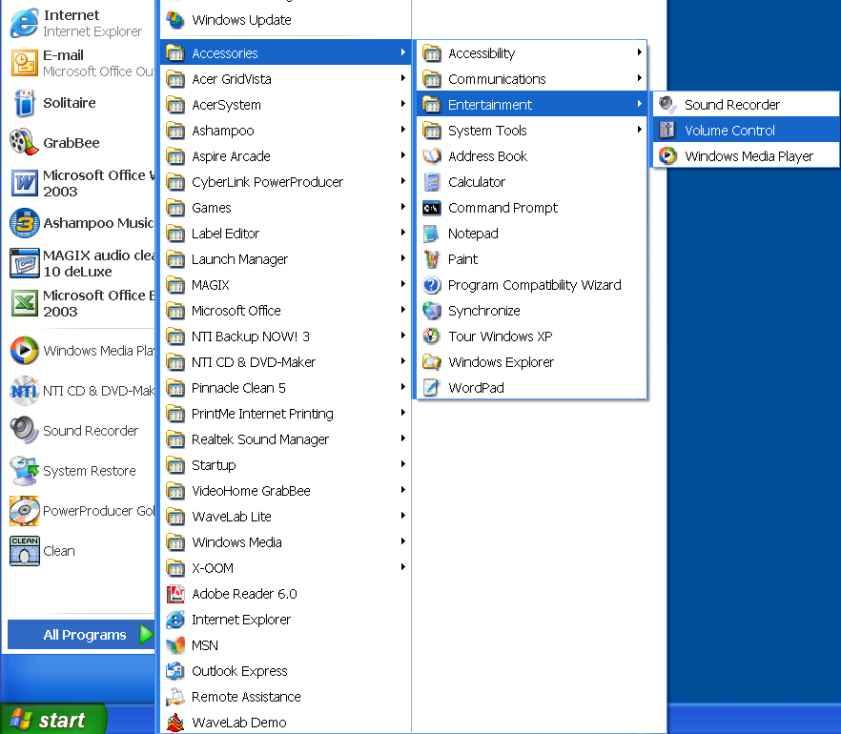
Task: Click the Command Prompt icon
Action: click(432, 208)
